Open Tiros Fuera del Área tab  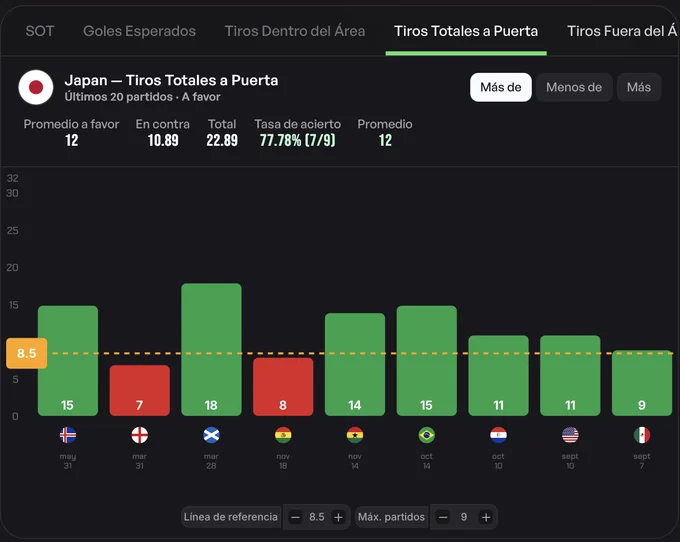[x=621, y=31]
